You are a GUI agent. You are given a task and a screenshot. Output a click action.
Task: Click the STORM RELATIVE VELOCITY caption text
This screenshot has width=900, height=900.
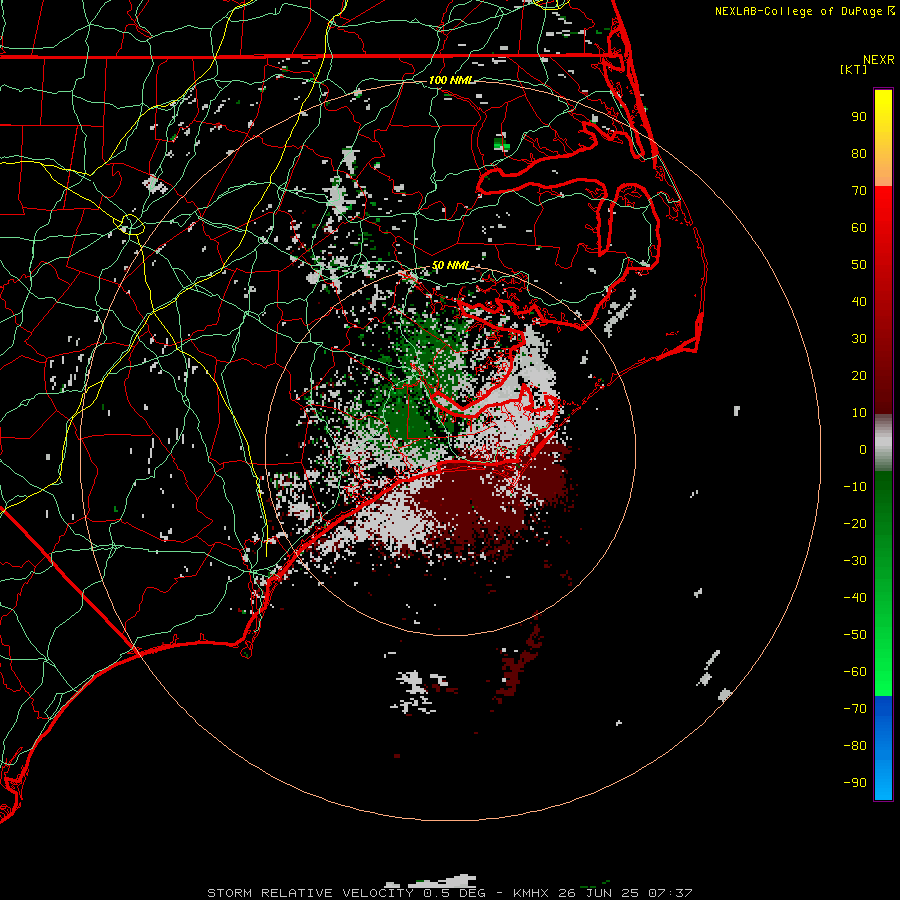(x=310, y=893)
